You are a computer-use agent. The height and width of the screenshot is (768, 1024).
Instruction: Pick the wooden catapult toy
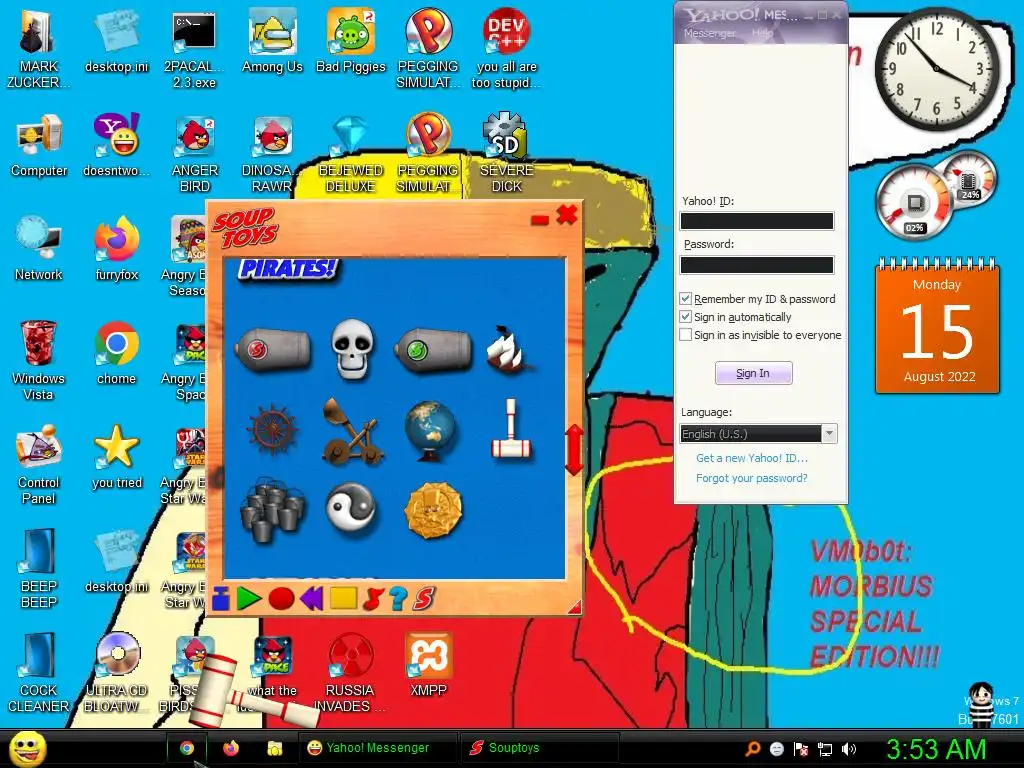tap(353, 431)
